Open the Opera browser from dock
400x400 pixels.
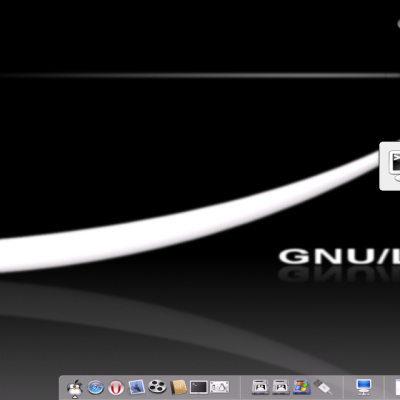(116, 388)
